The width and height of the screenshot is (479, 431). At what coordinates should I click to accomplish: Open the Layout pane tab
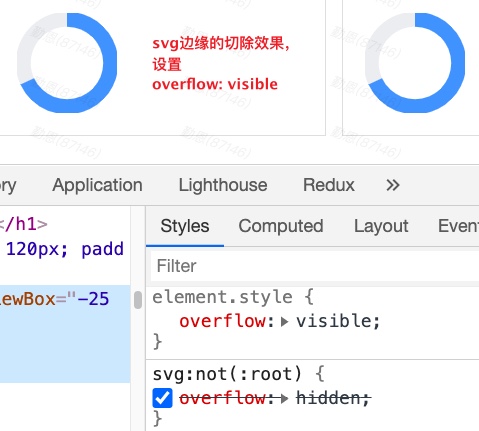[x=381, y=226]
